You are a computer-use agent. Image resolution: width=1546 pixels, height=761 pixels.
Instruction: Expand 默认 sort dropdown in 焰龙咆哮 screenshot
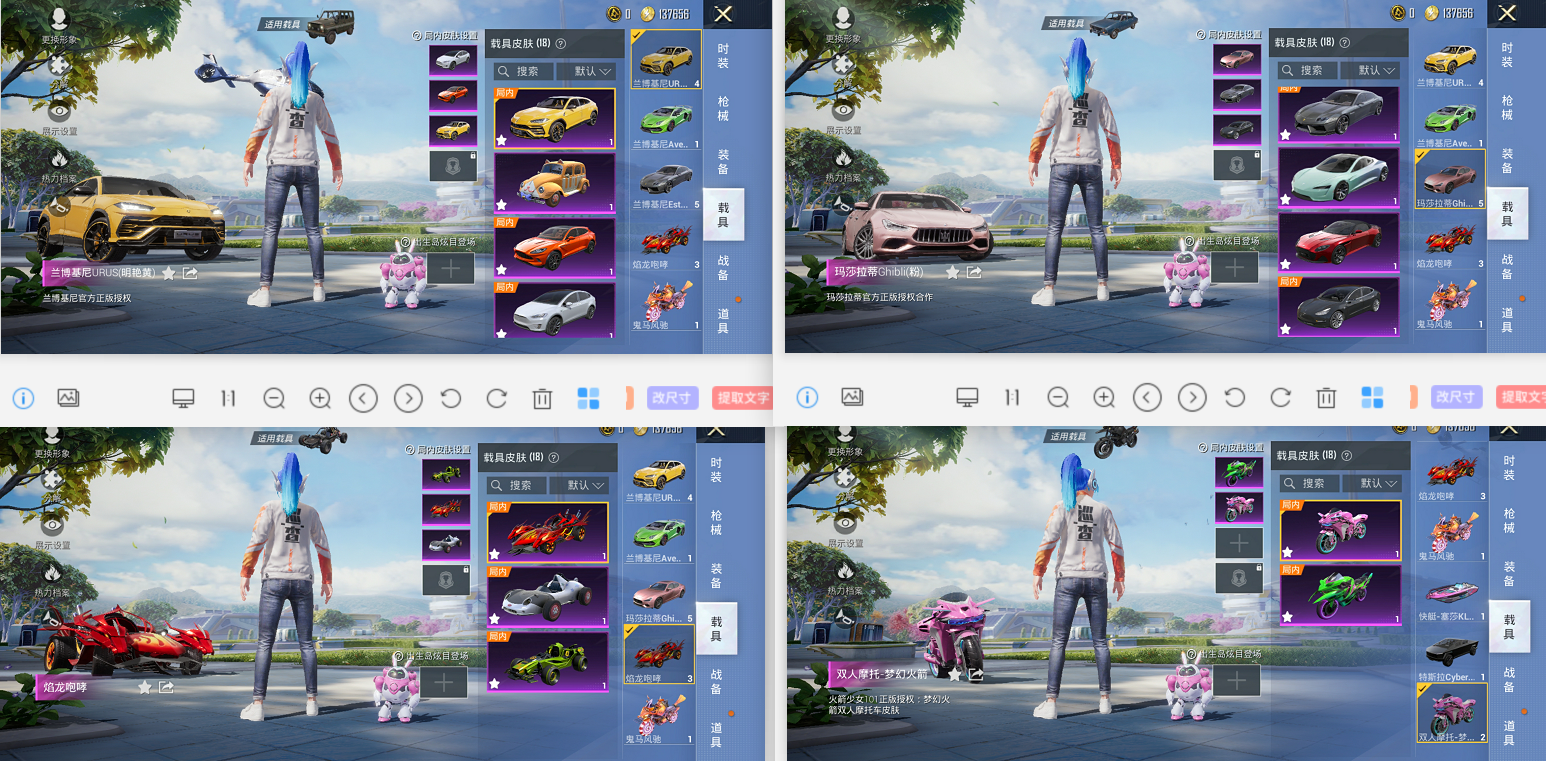[578, 485]
